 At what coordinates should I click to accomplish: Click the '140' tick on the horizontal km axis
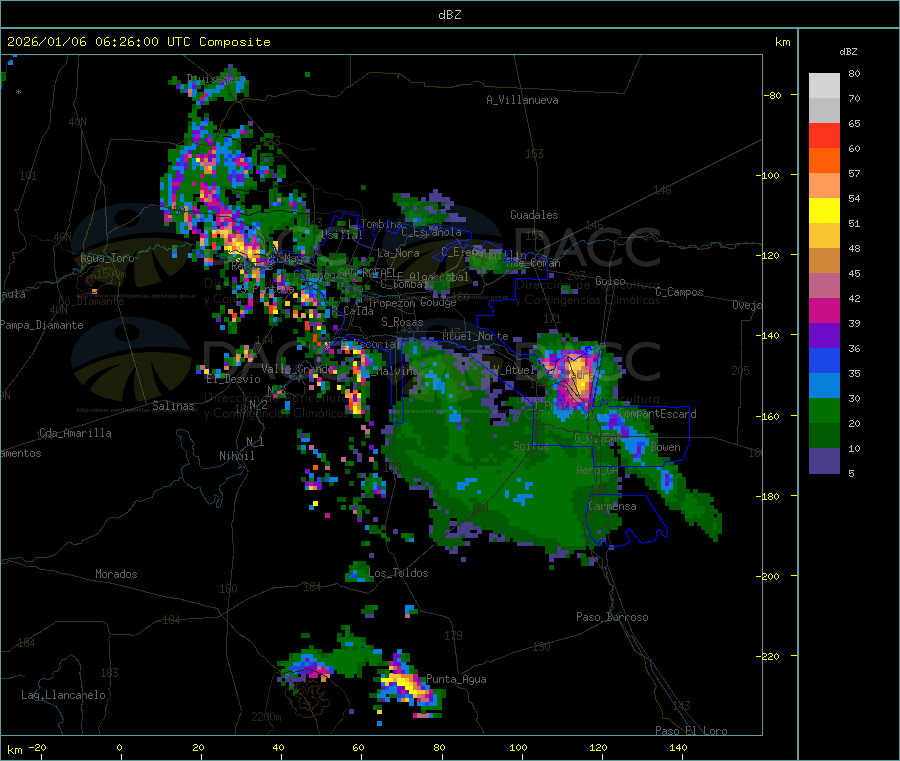678,748
